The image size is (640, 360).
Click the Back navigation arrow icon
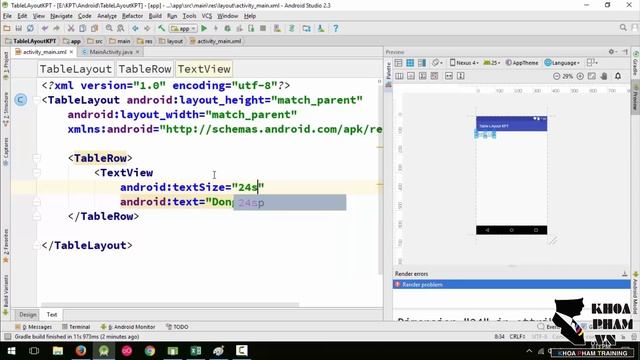point(135,29)
